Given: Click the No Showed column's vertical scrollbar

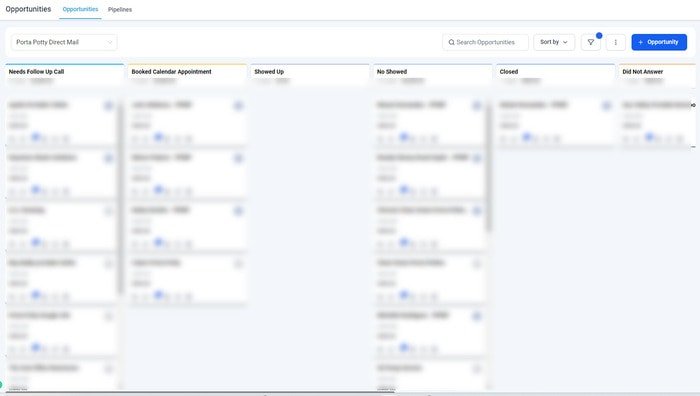Looking at the screenshot, I should point(489,167).
